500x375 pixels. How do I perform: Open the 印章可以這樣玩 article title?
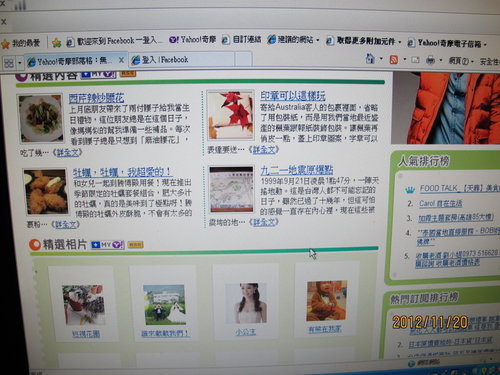(x=293, y=96)
